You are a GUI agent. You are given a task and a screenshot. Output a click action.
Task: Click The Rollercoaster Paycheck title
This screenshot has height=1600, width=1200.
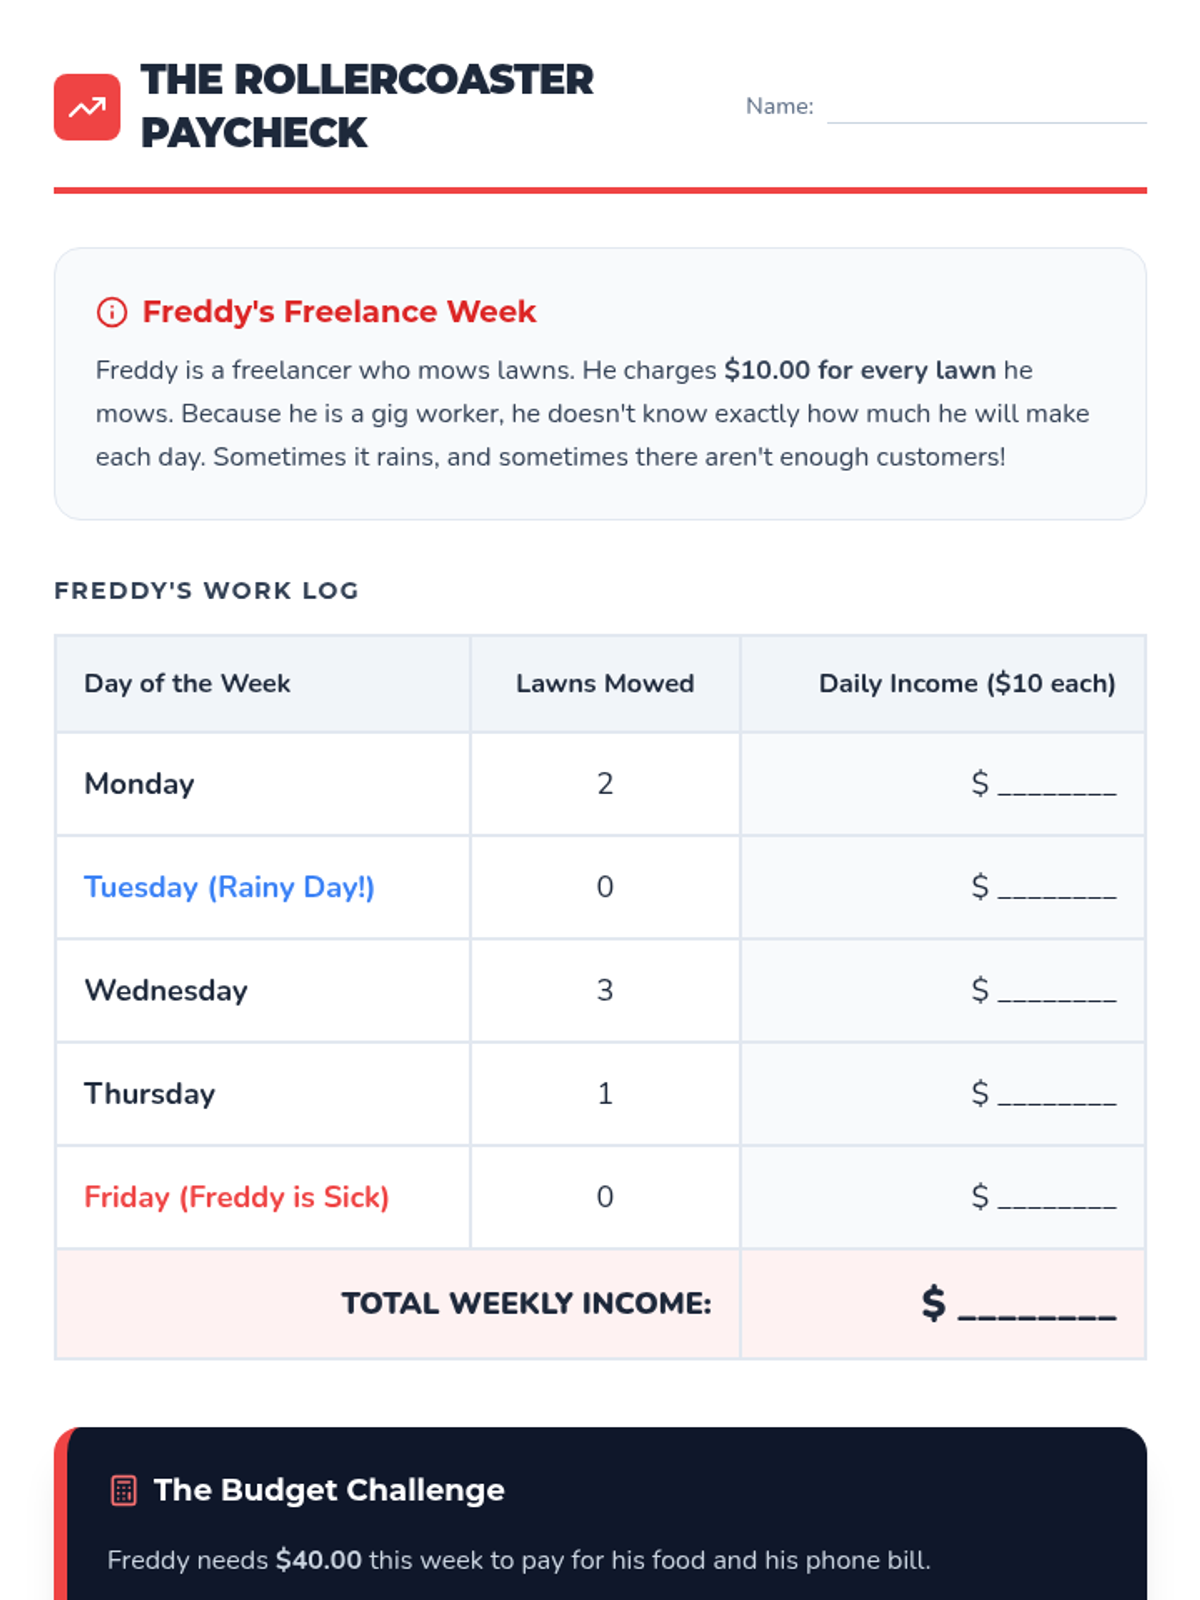click(x=366, y=106)
